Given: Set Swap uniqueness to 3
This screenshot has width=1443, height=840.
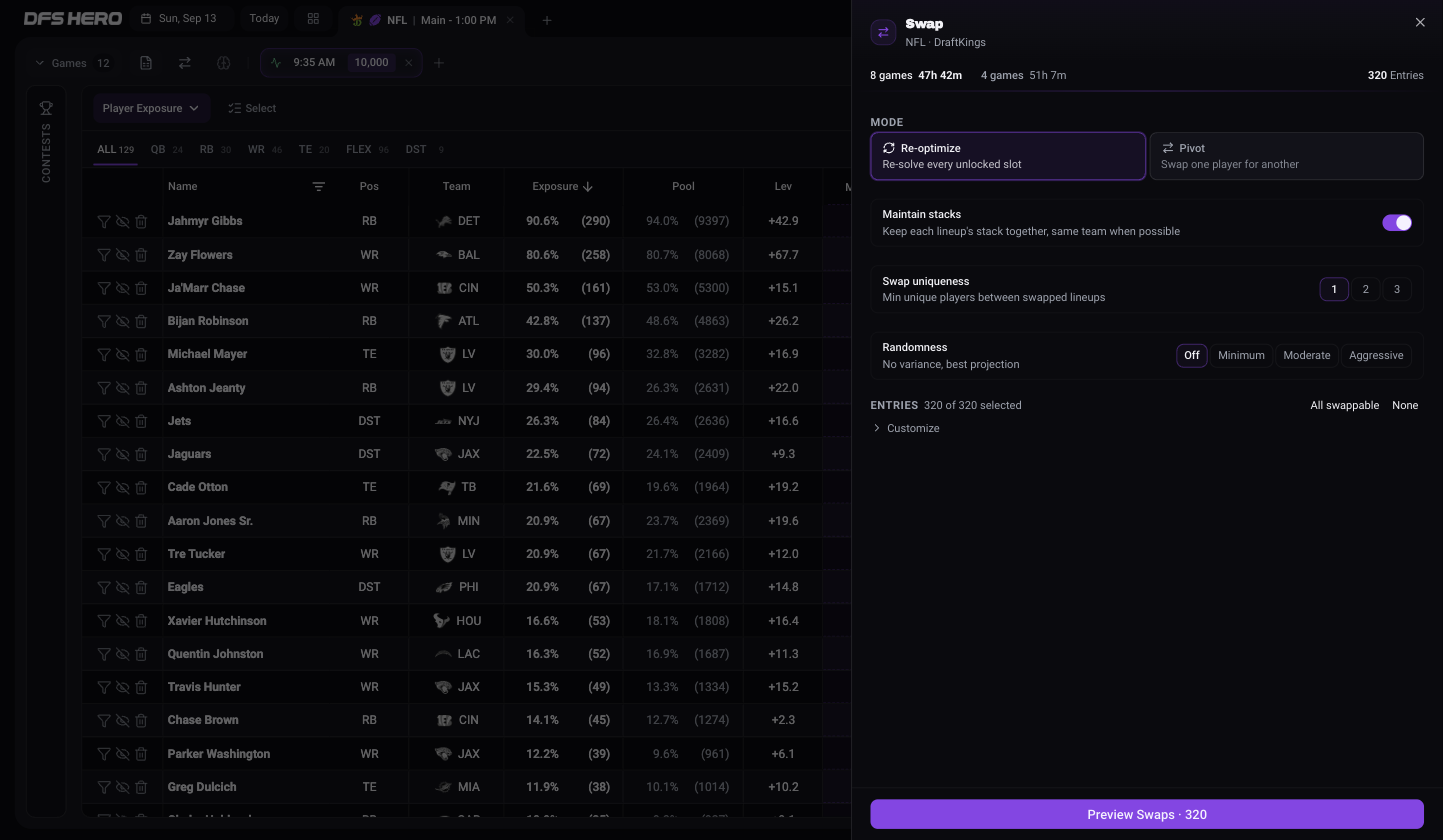Looking at the screenshot, I should click(1397, 289).
